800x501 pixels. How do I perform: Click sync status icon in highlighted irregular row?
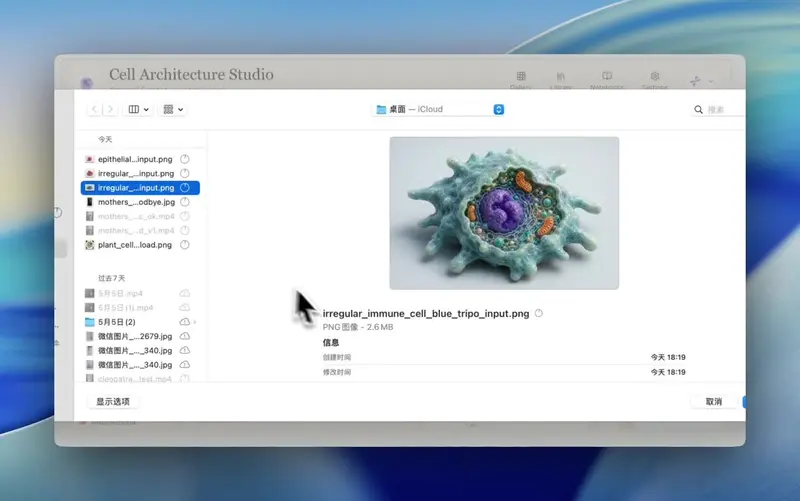pos(185,188)
